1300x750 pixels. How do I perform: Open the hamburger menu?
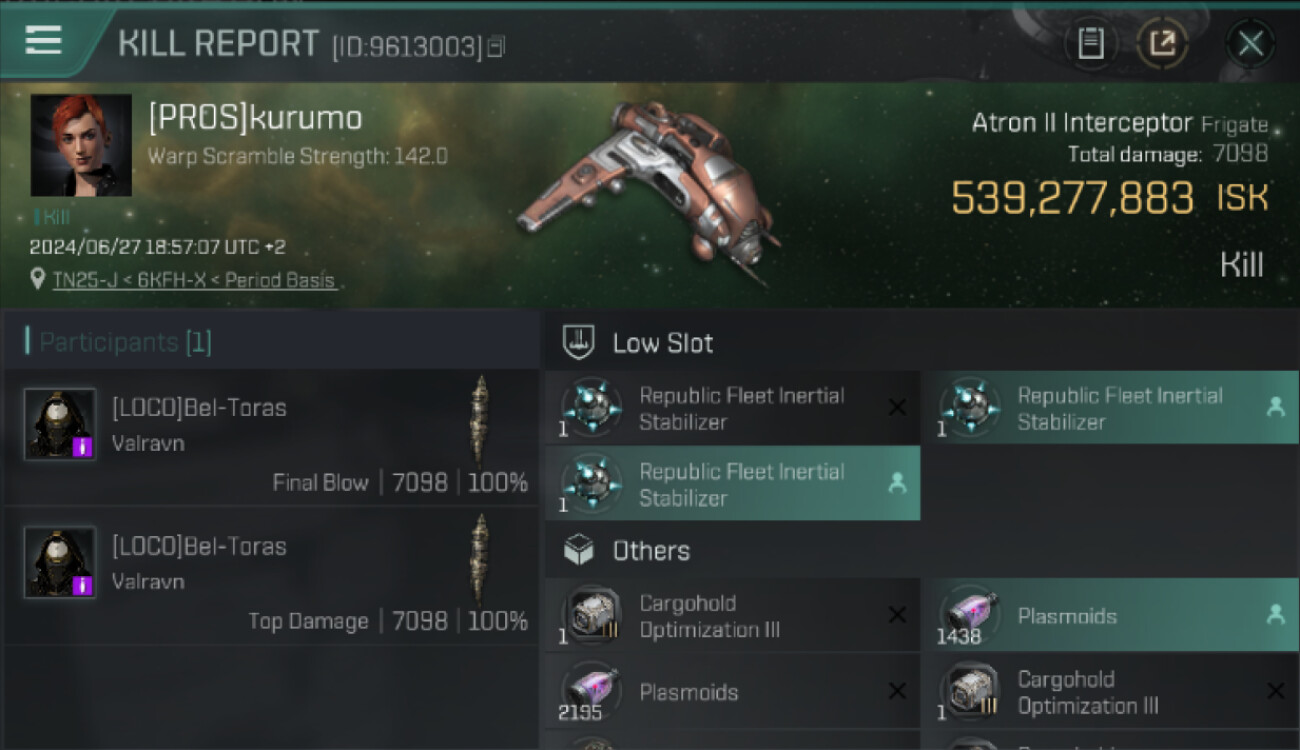pos(44,41)
